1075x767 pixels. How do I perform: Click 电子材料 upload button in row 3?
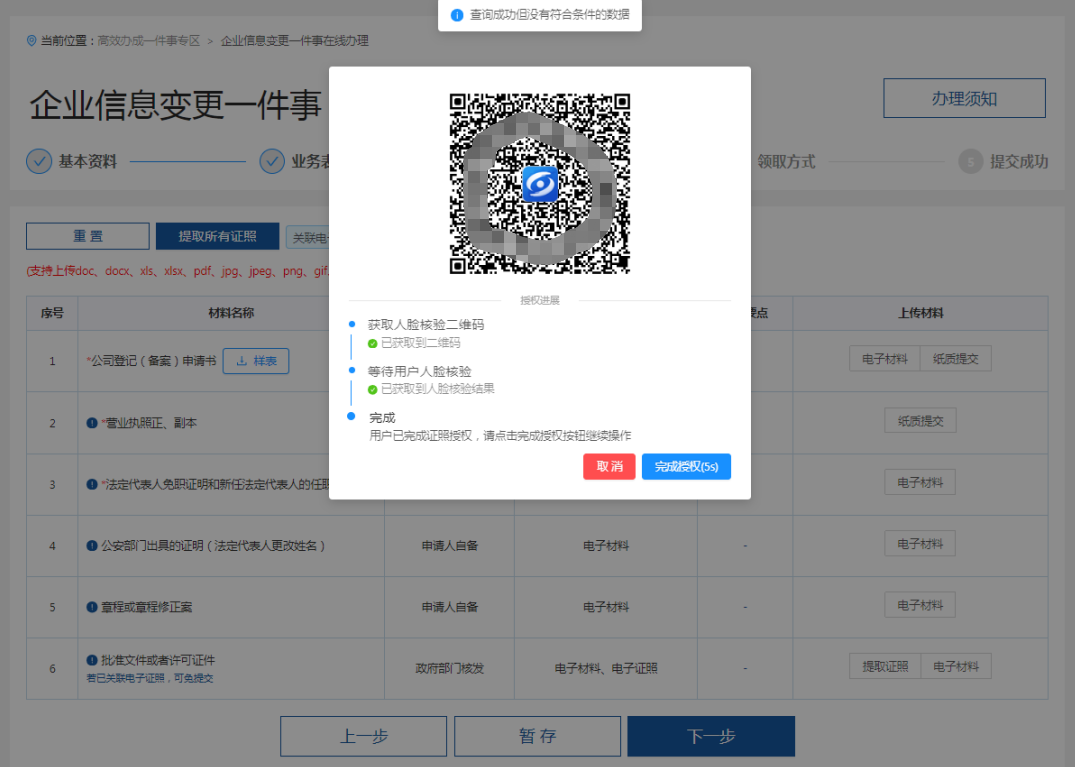[920, 483]
